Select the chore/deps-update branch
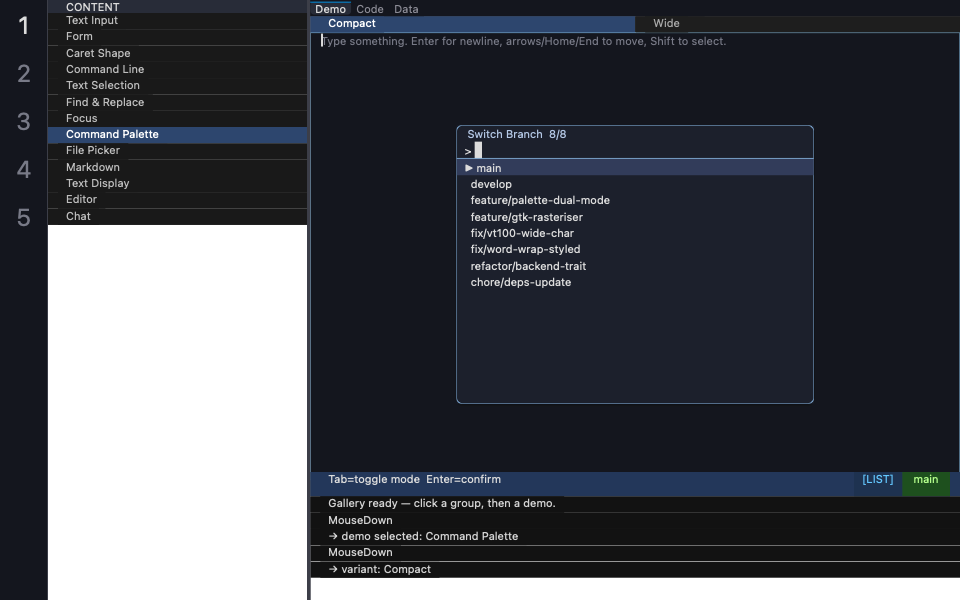Image resolution: width=960 pixels, height=600 pixels. coord(635,282)
